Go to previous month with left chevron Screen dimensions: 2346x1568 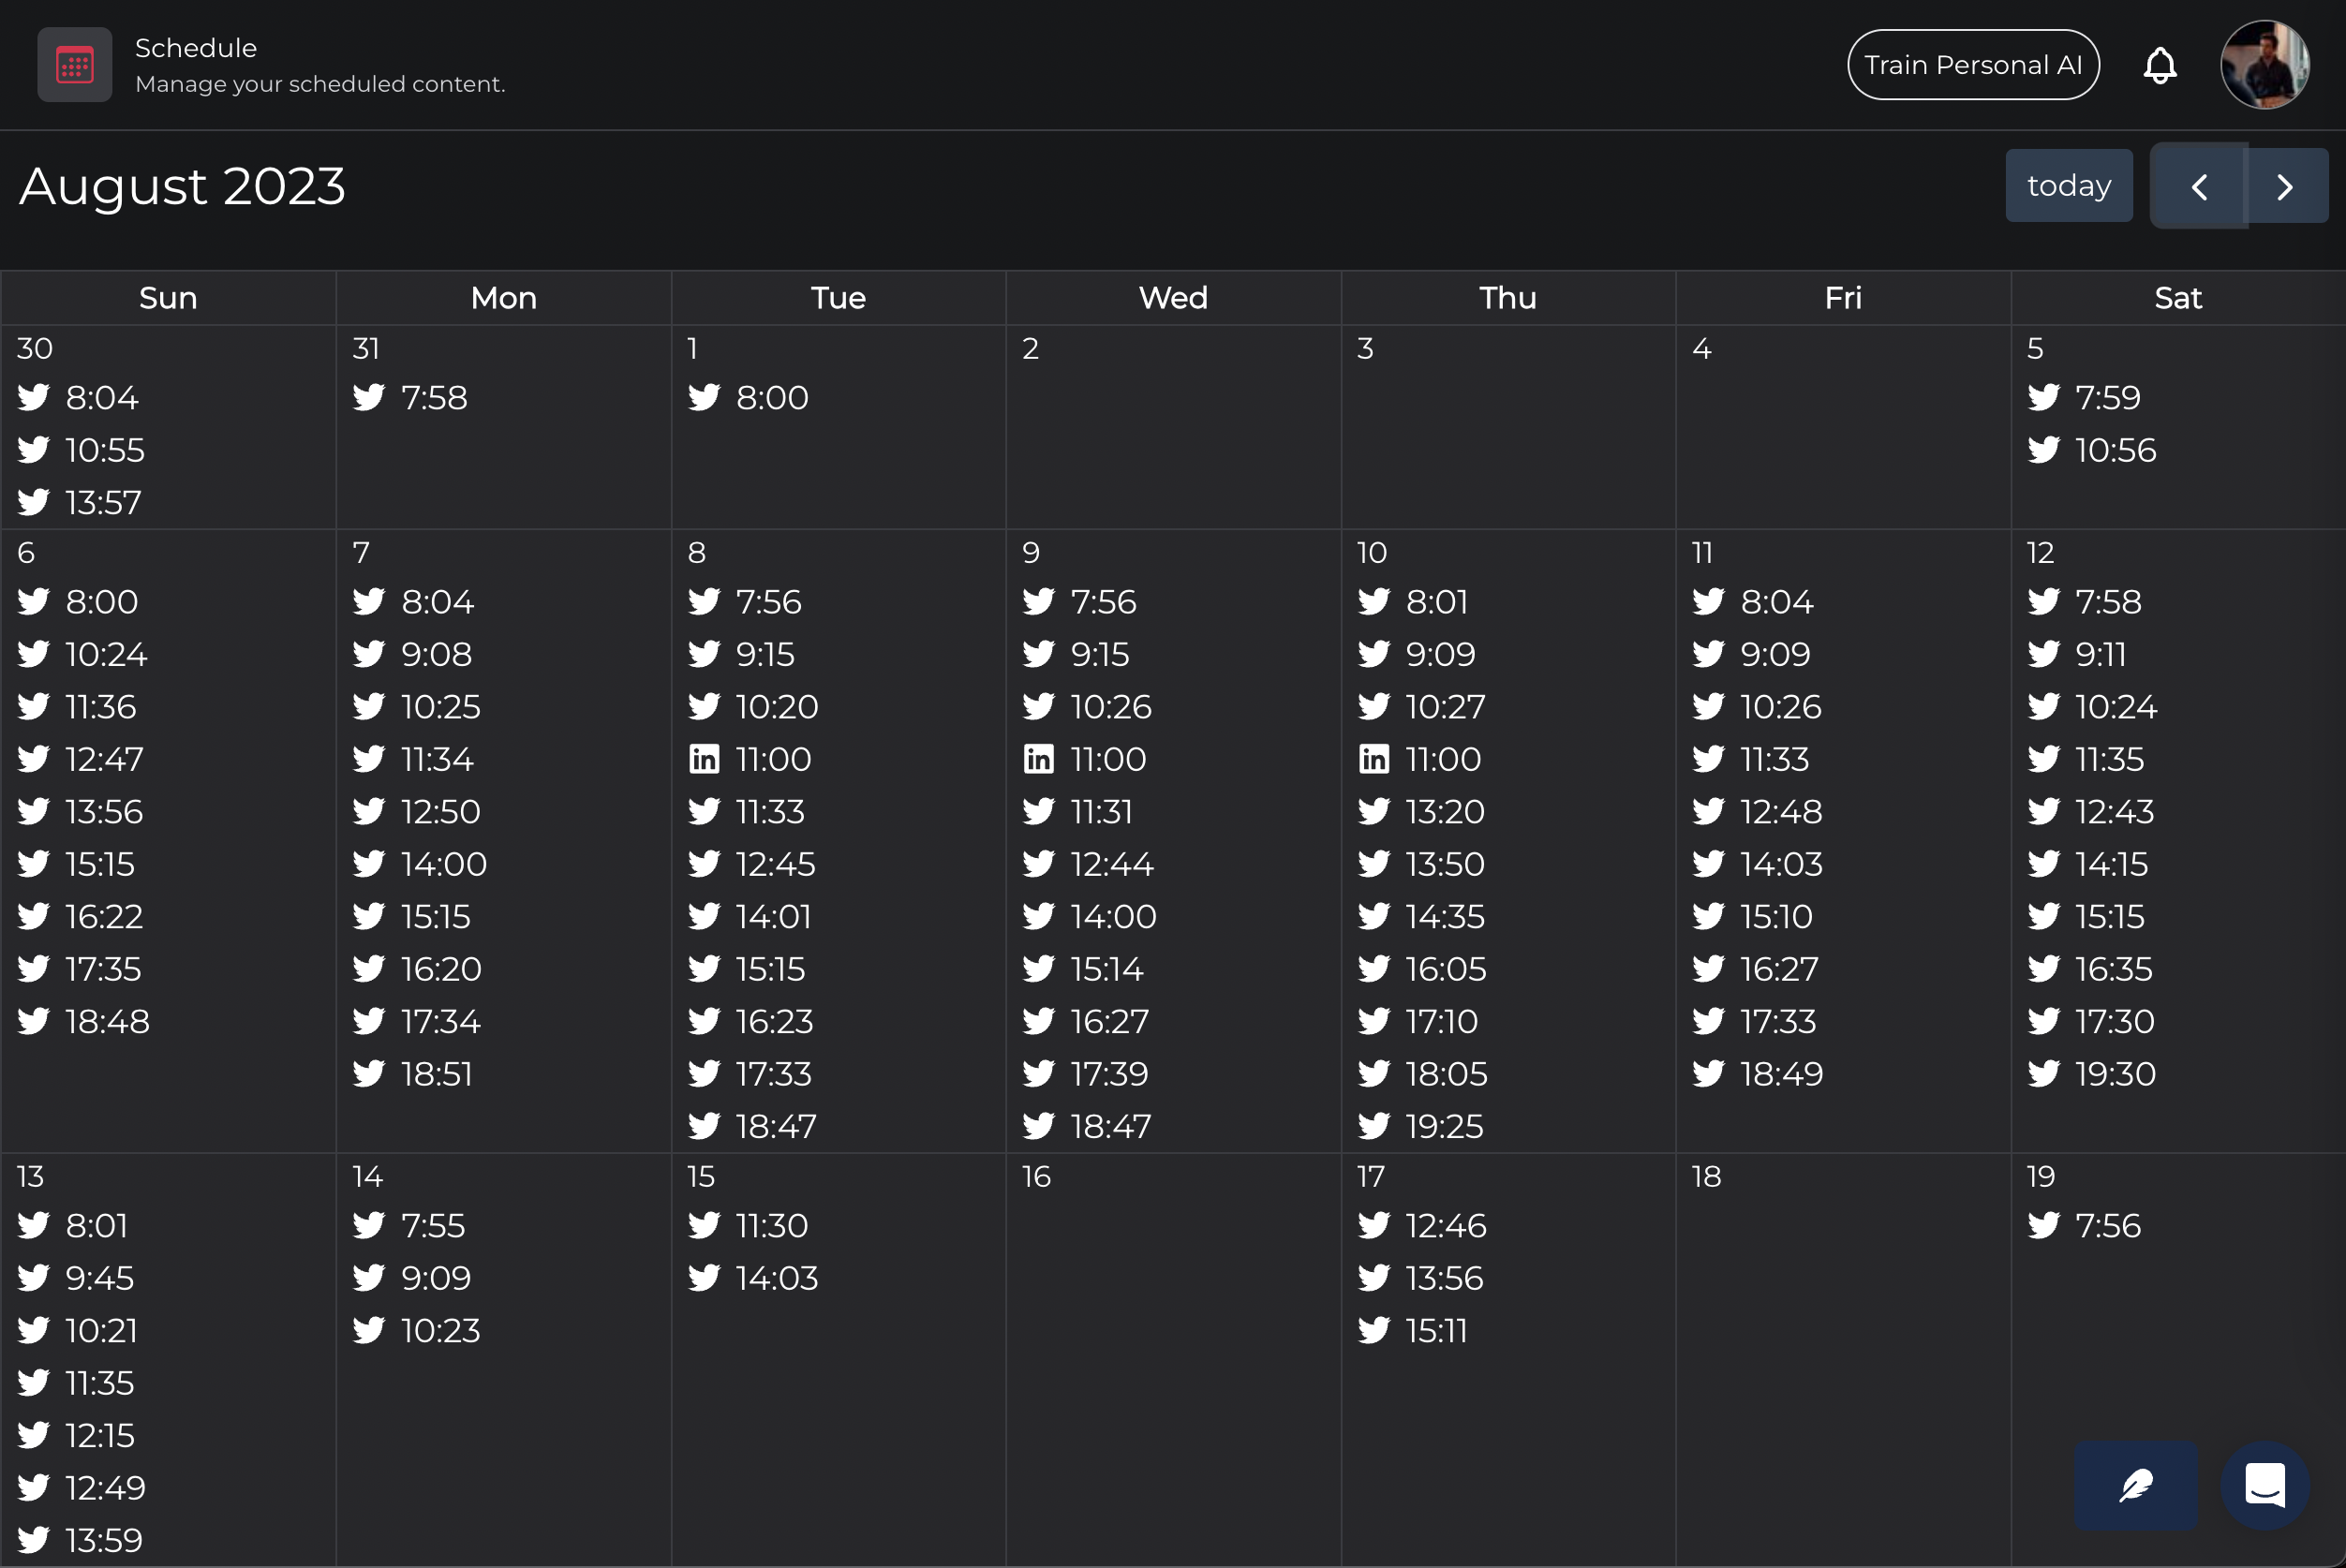pyautogui.click(x=2198, y=187)
